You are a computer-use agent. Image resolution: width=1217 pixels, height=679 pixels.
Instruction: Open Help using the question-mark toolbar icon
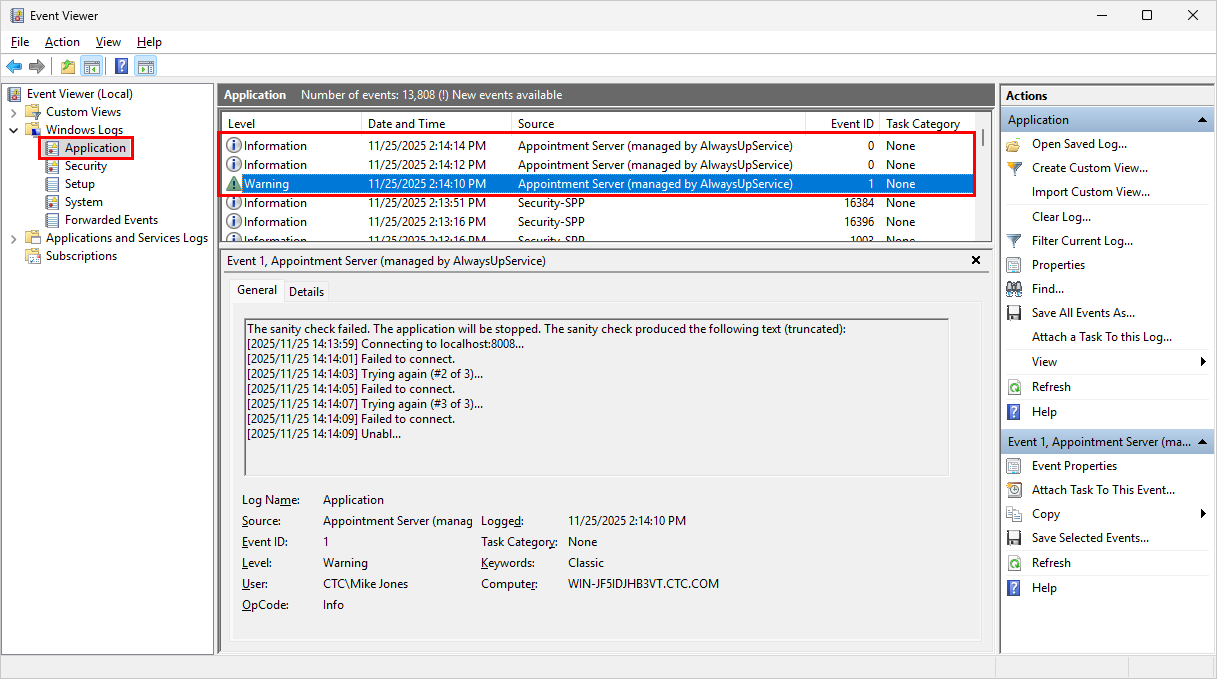[120, 66]
